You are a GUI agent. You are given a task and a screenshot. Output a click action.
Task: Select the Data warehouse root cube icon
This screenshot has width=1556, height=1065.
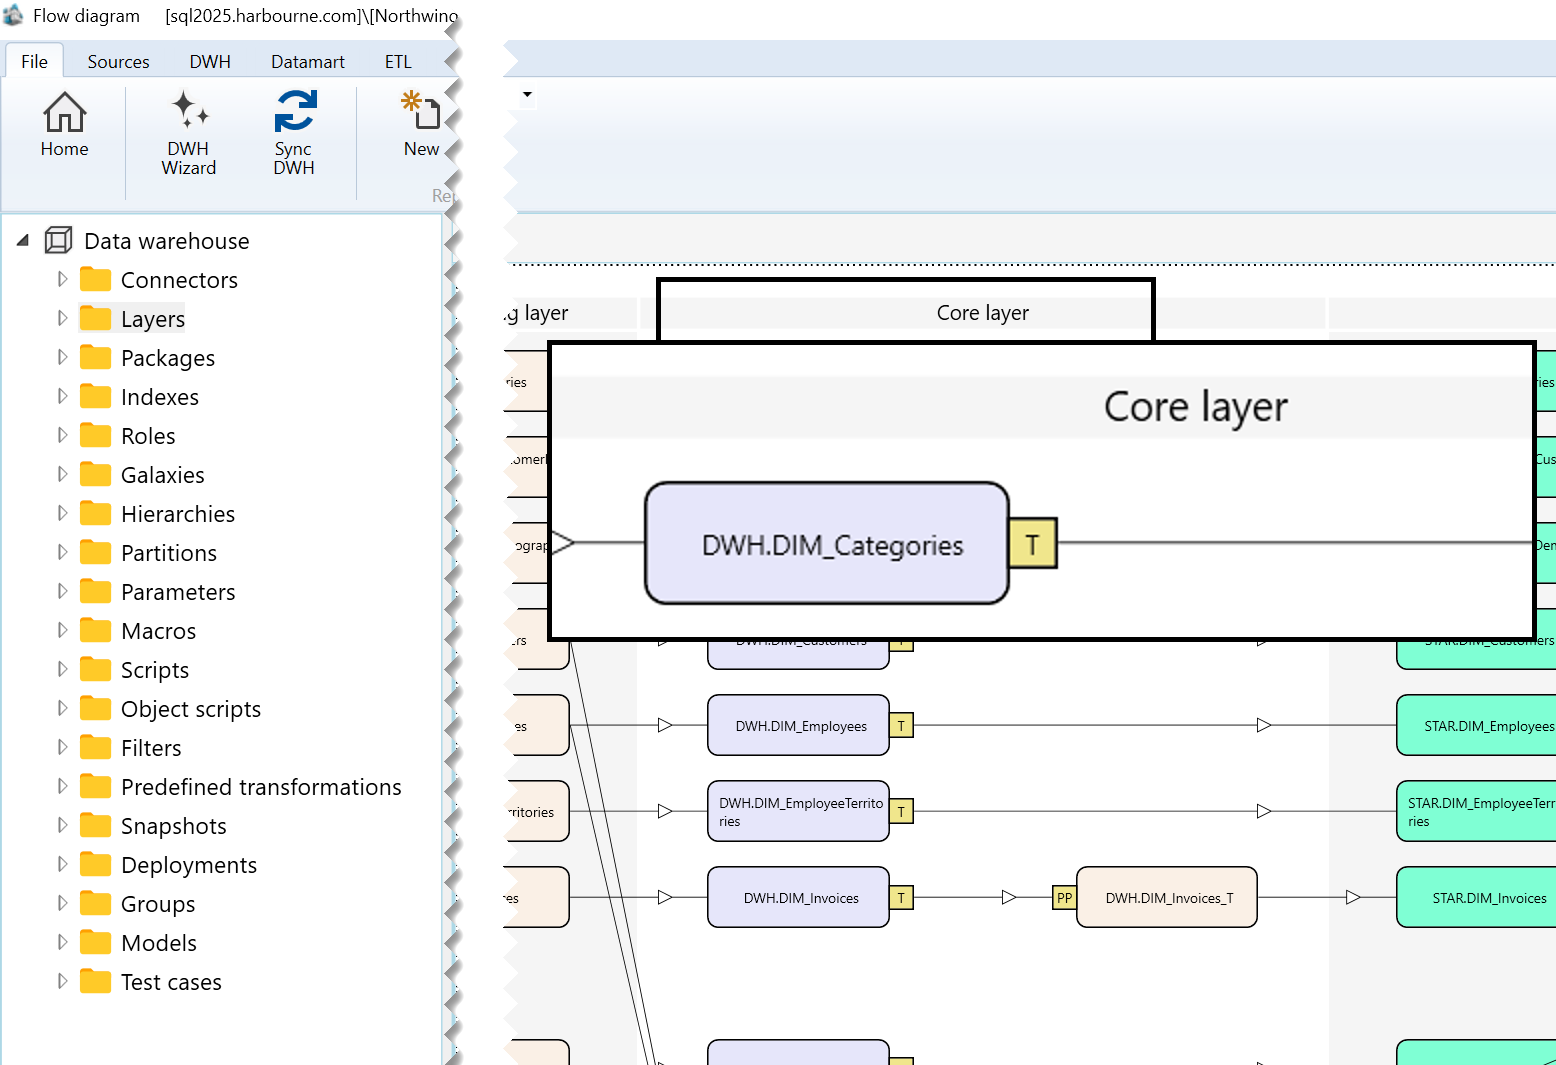click(x=59, y=240)
